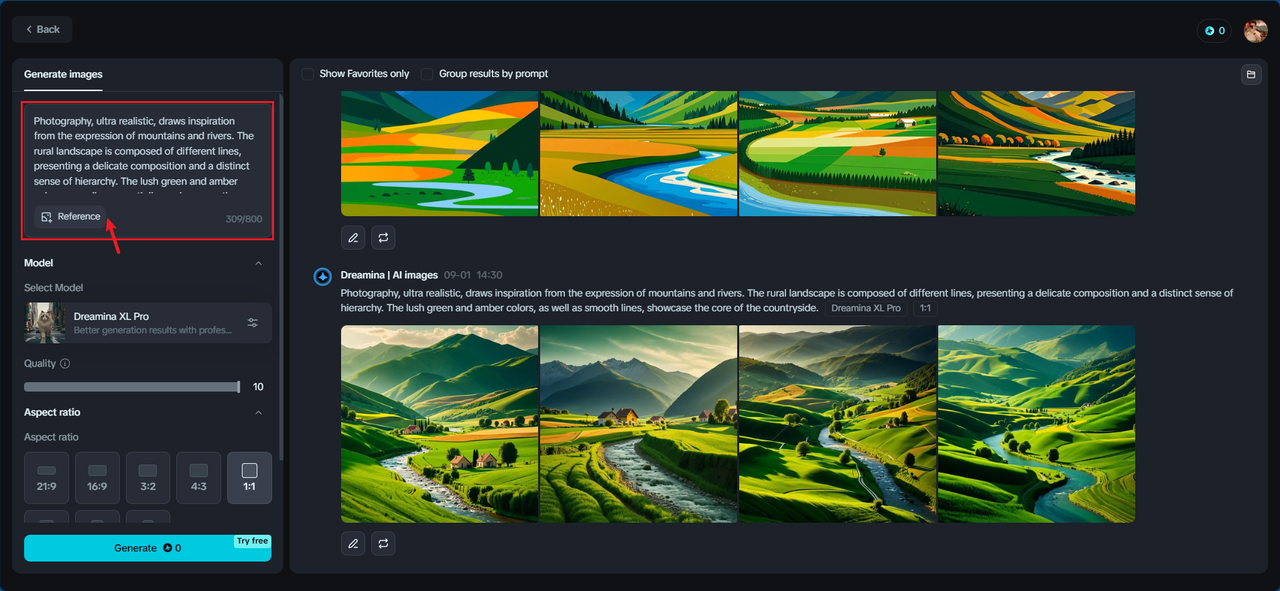1280x591 pixels.
Task: Enable Group results by prompt checkbox
Action: click(x=427, y=74)
